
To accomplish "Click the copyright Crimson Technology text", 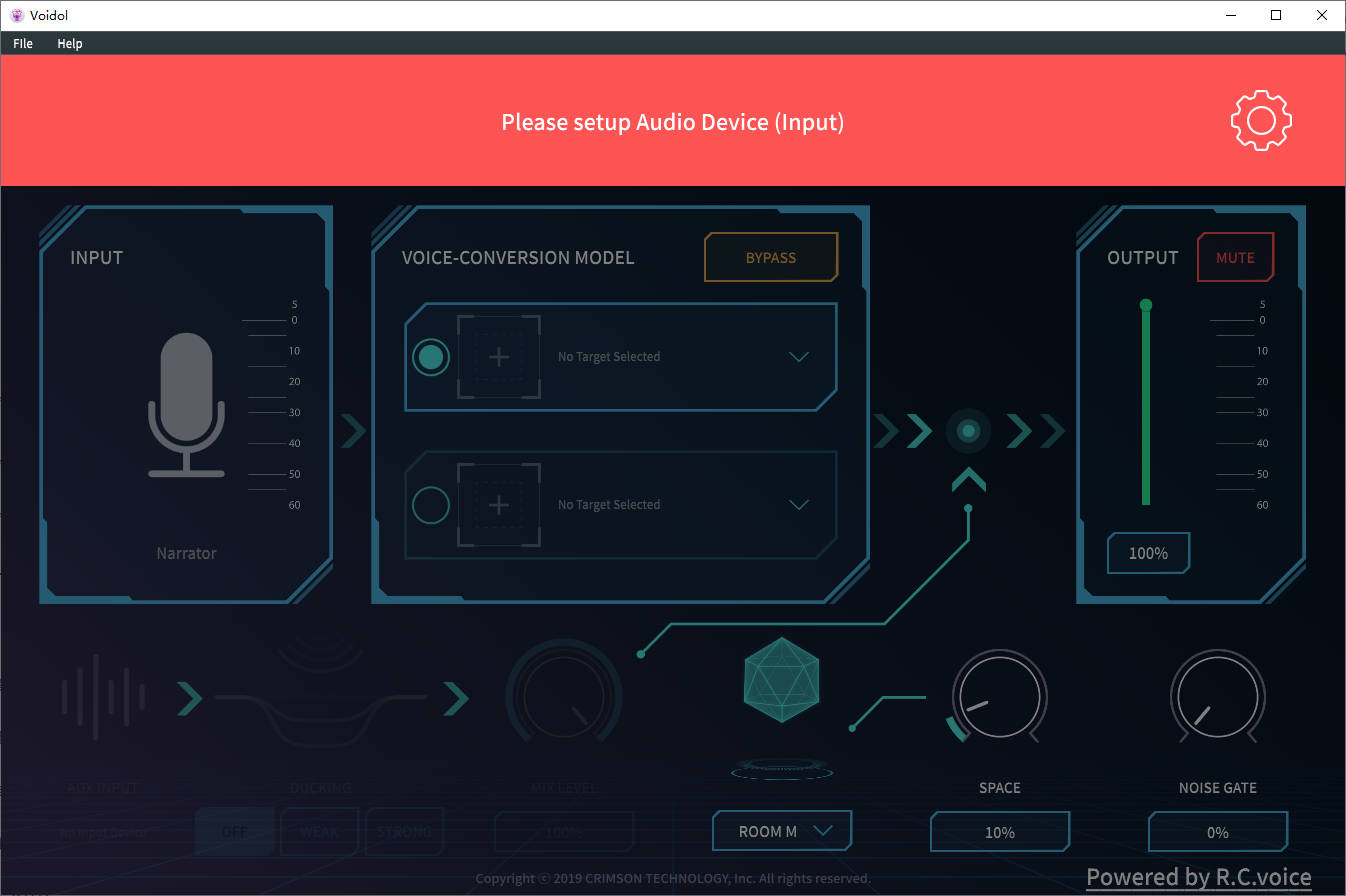I will click(673, 878).
